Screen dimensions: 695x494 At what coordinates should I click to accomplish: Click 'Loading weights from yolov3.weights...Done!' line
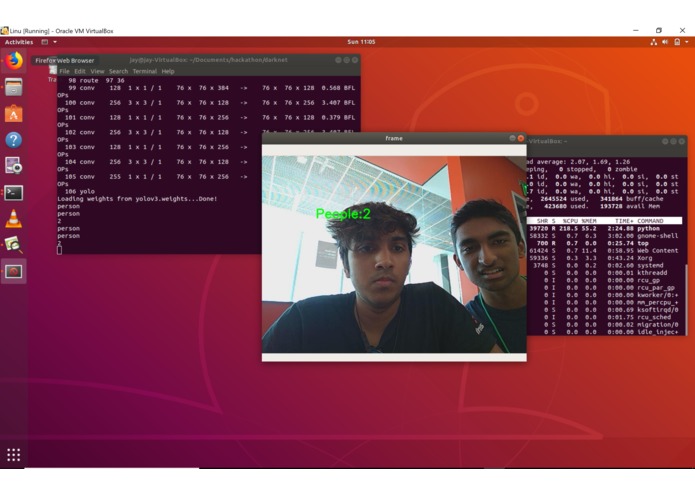[137, 199]
